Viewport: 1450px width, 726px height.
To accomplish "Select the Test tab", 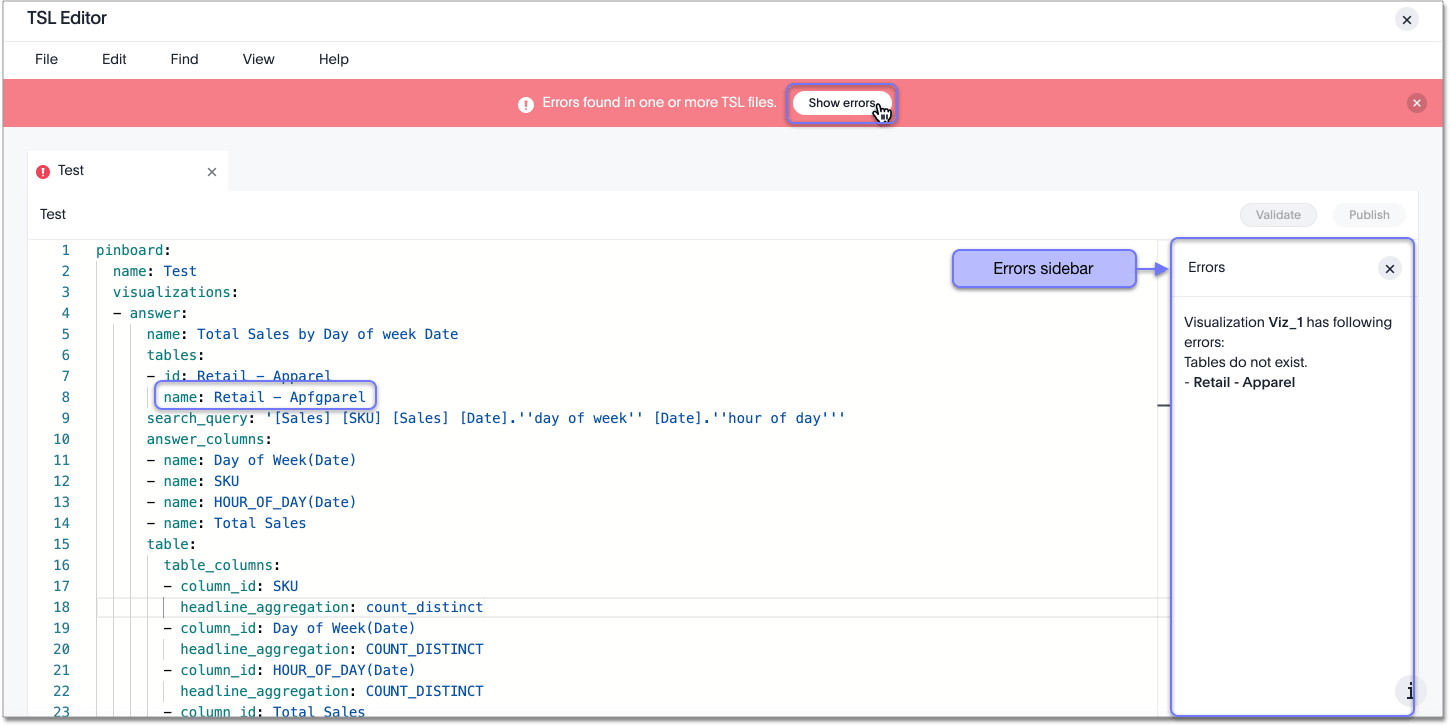I will [70, 170].
